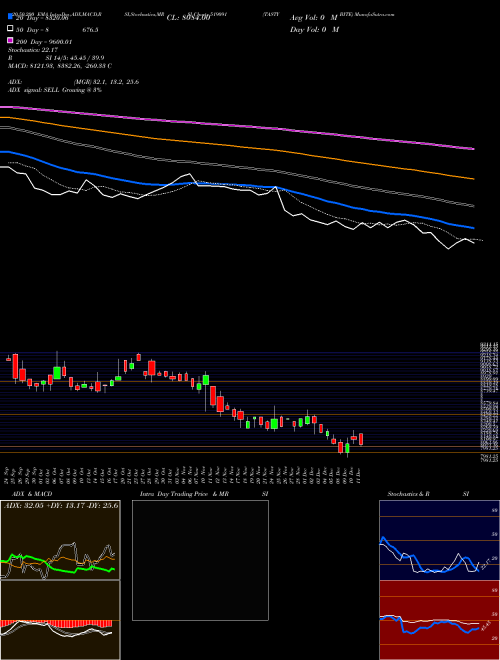Click the last red candlestick in the price chart
Viewport: 500px width, 660px height.
361,439
